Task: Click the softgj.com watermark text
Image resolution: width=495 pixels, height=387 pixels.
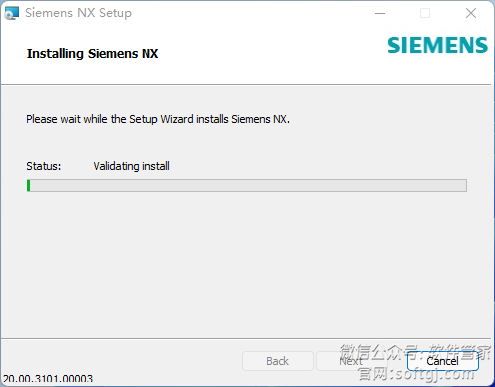Action: pos(416,374)
